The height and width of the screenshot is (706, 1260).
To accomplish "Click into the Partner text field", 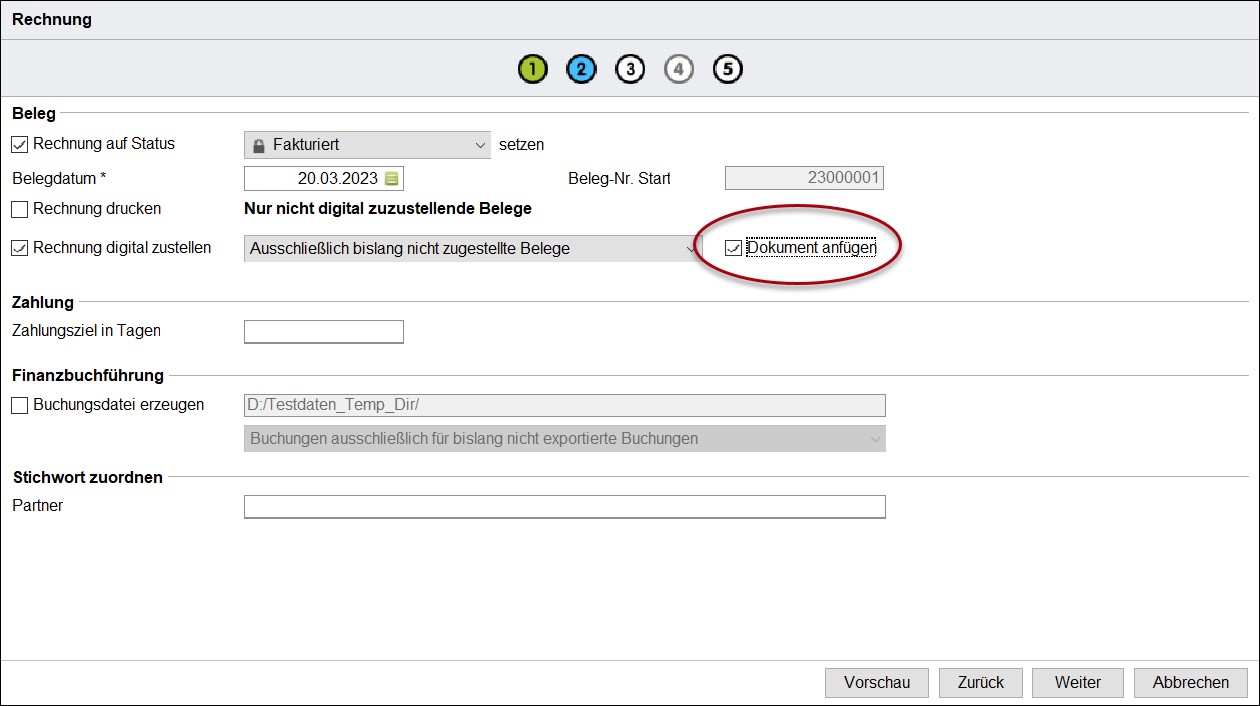I will click(x=564, y=507).
